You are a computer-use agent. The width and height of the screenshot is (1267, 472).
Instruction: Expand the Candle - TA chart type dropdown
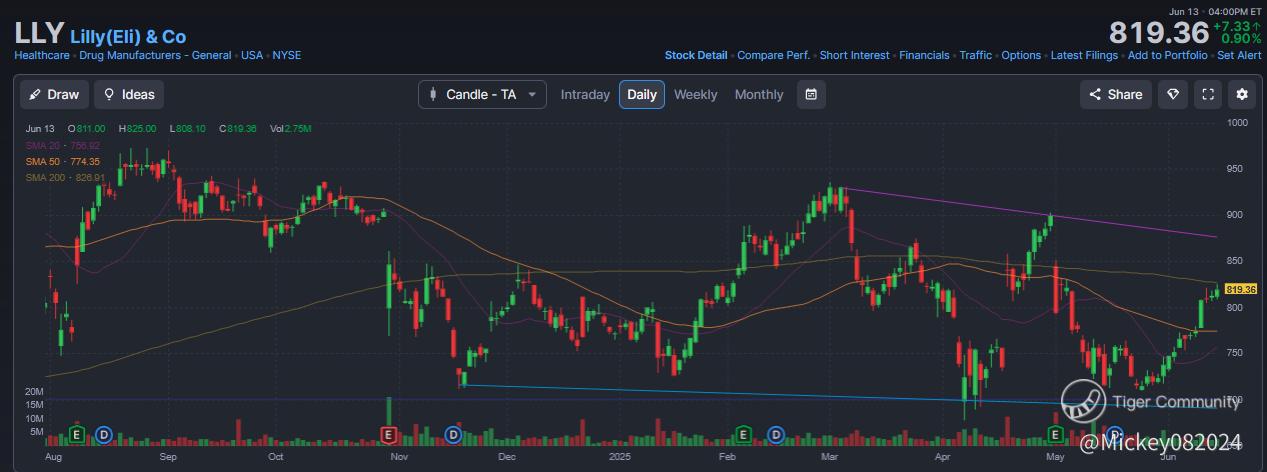482,94
